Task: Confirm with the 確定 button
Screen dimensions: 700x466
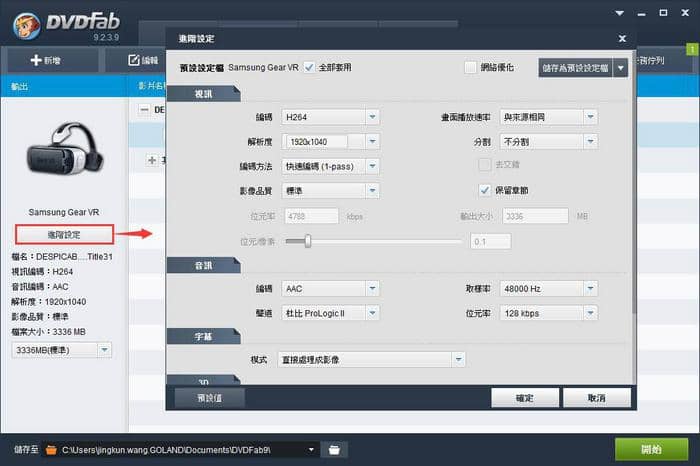Action: [x=525, y=398]
